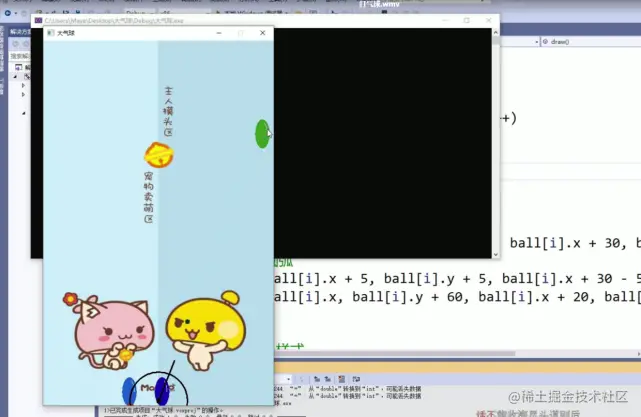
Task: Click the ball[i].y + 60 code line
Action: coord(457,296)
